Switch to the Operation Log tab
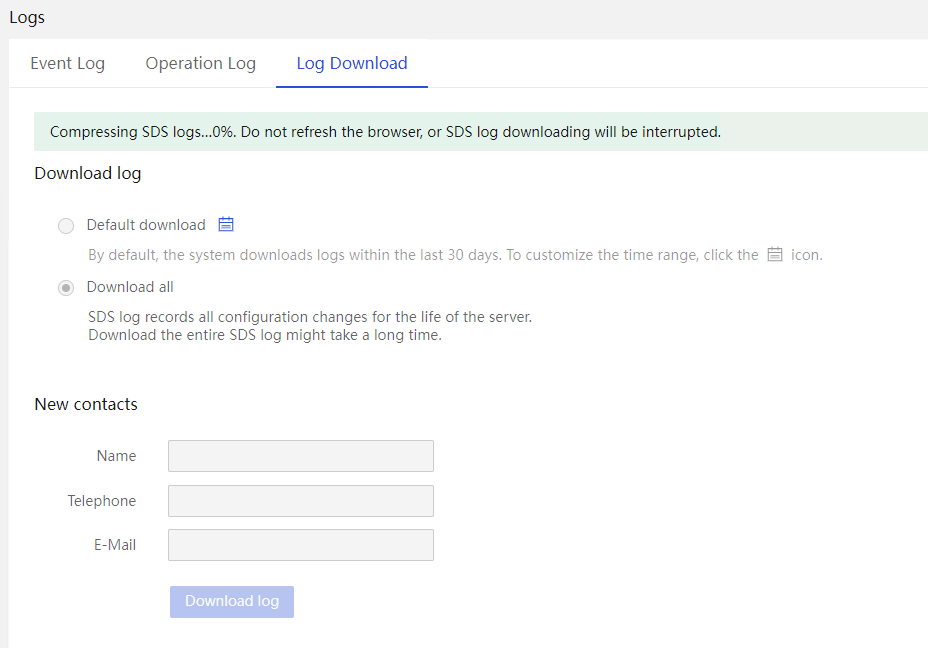This screenshot has height=648, width=928. coord(201,63)
